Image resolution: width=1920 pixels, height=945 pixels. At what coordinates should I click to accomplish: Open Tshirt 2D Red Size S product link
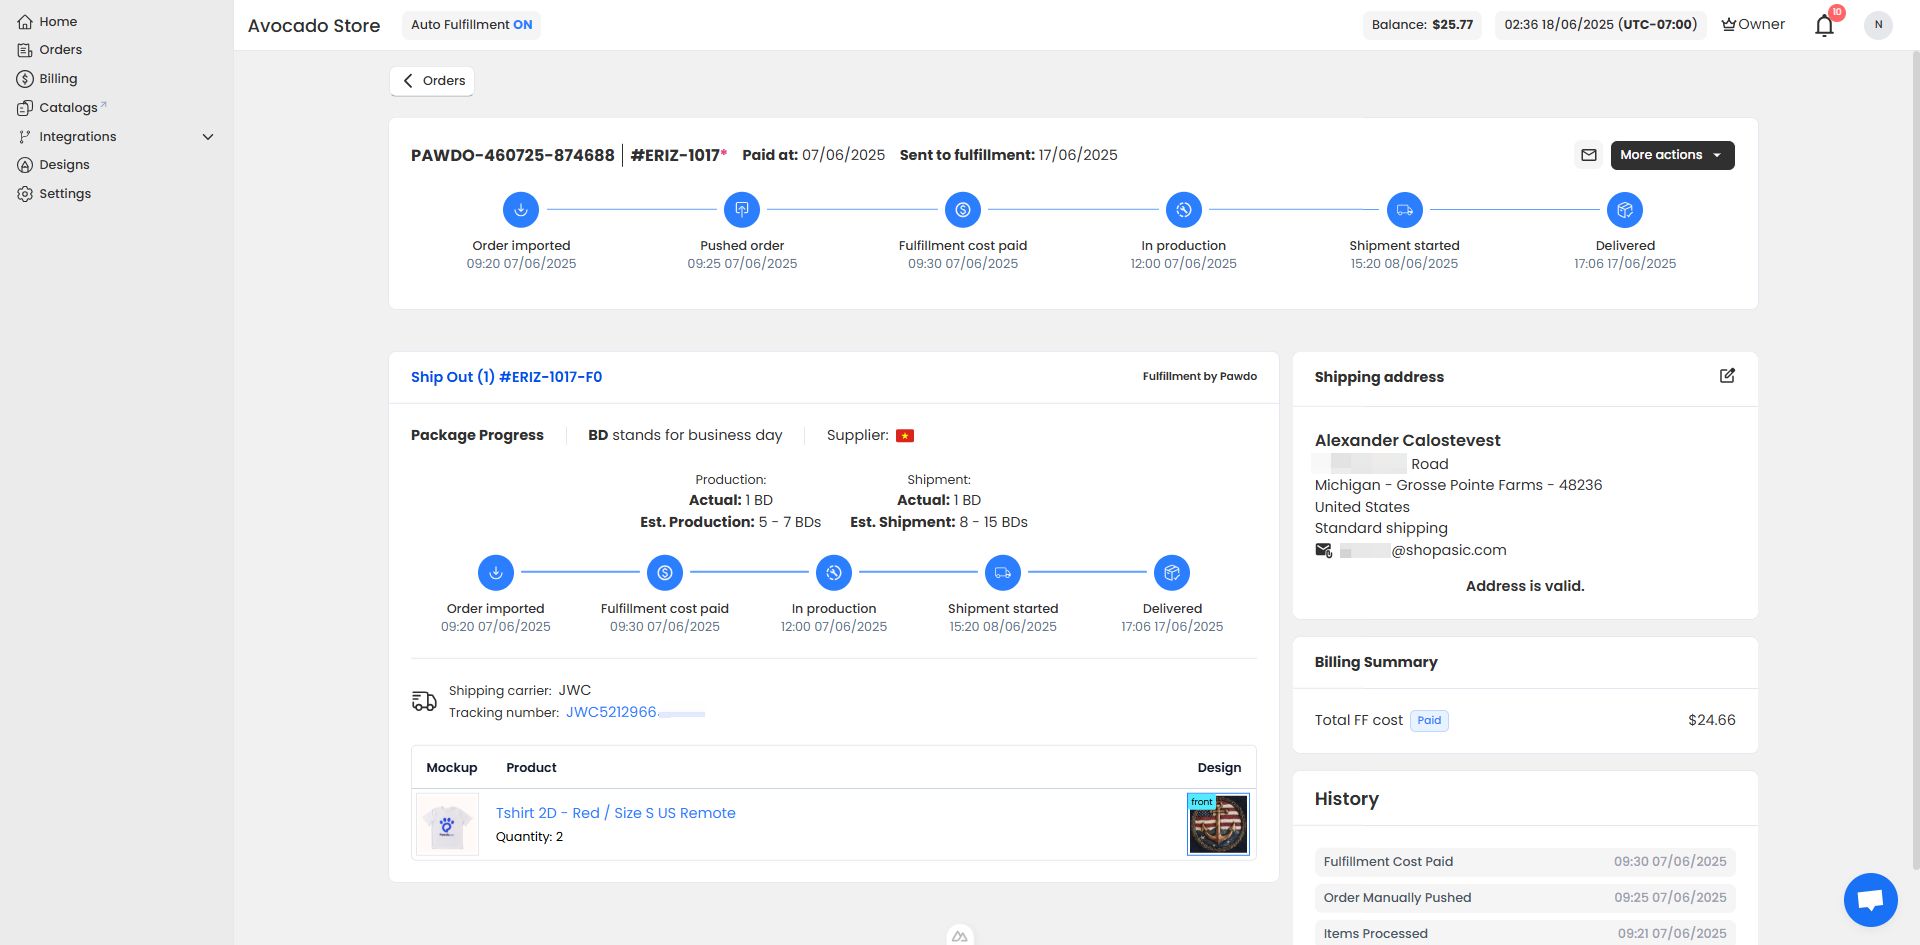(616, 813)
